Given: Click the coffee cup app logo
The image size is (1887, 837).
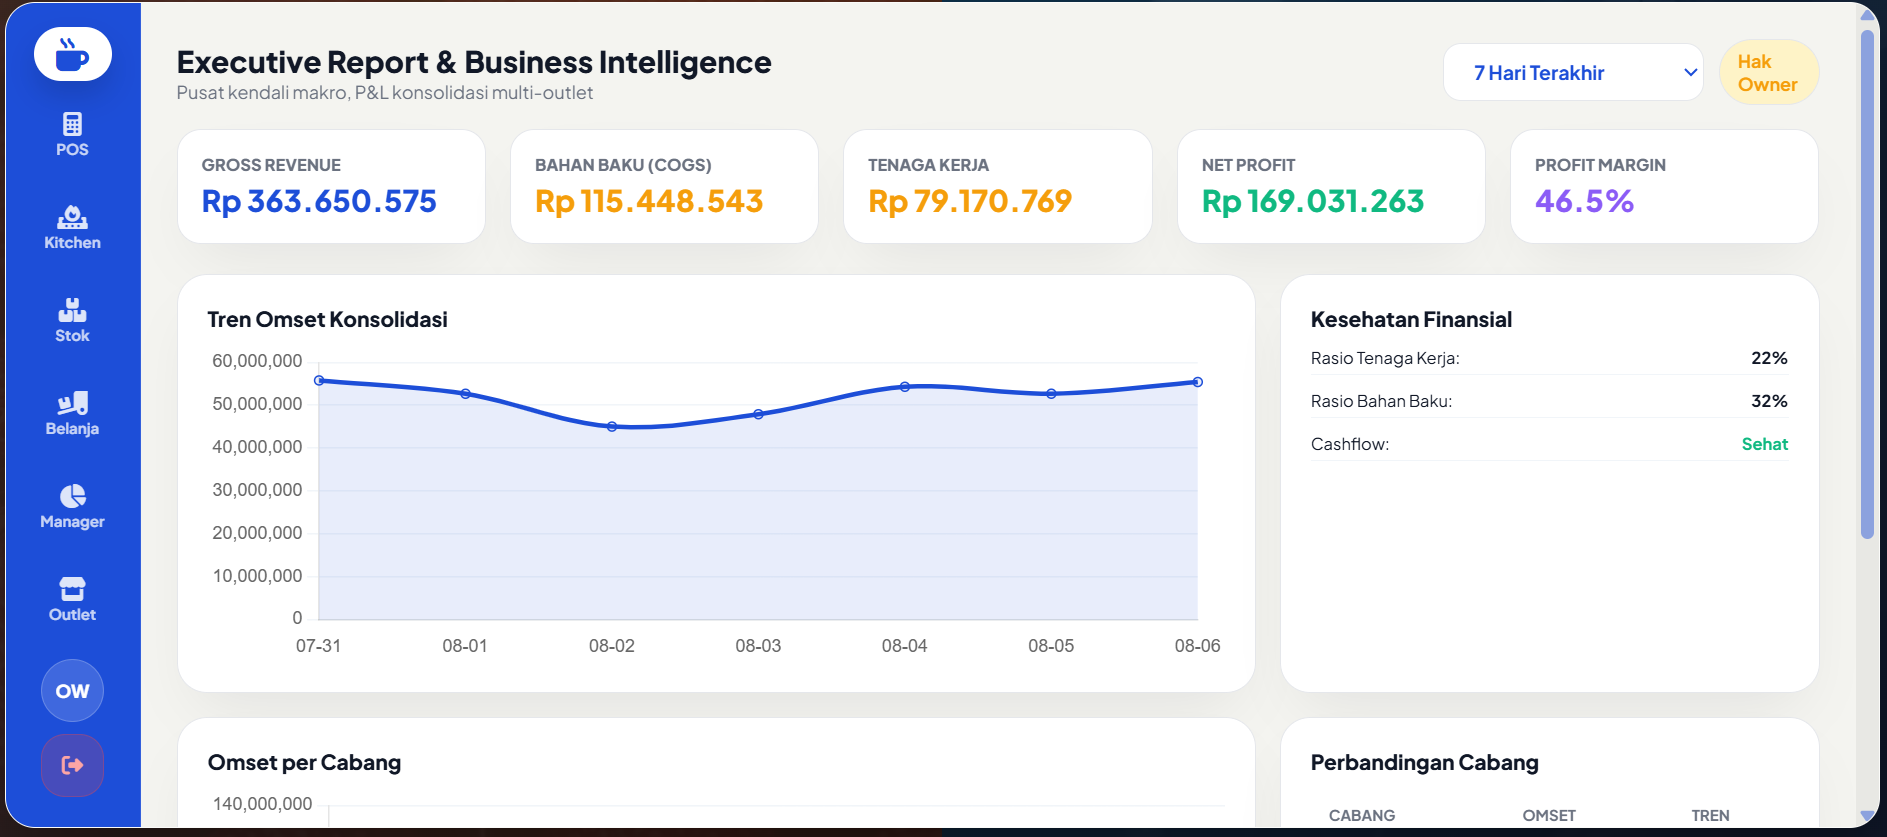Looking at the screenshot, I should [x=72, y=54].
